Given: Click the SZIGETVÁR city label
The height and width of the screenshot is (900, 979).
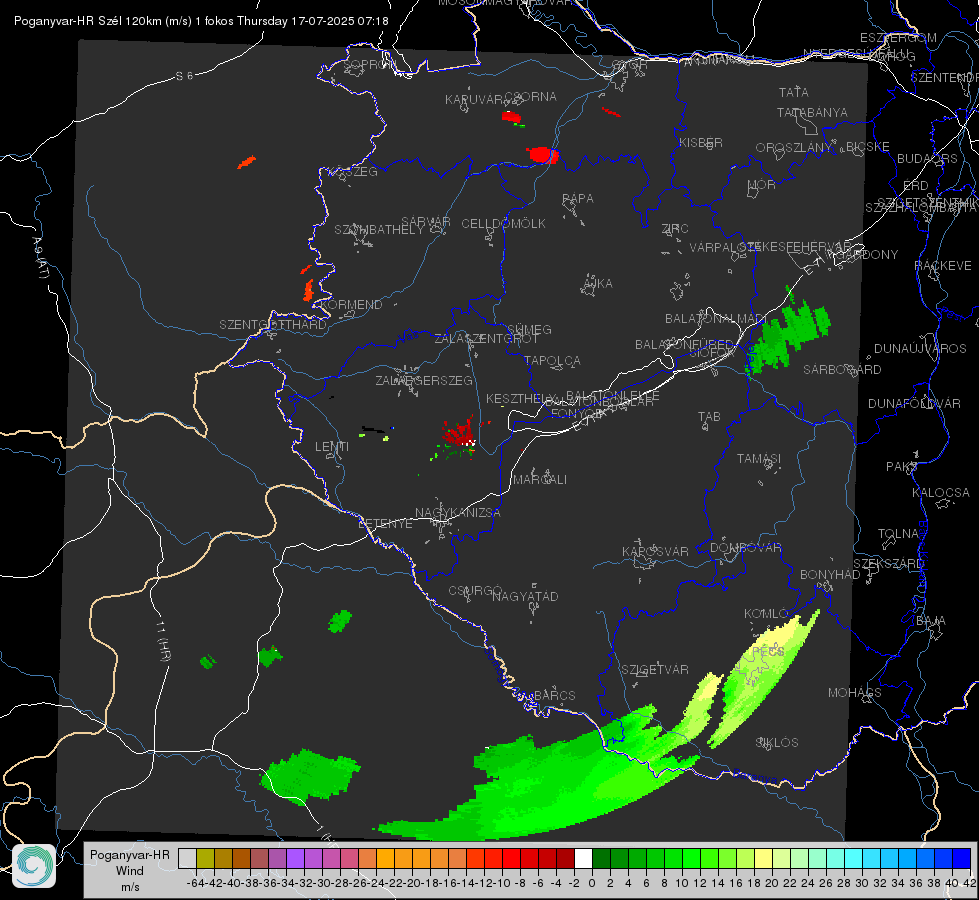Looking at the screenshot, I should pos(655,670).
